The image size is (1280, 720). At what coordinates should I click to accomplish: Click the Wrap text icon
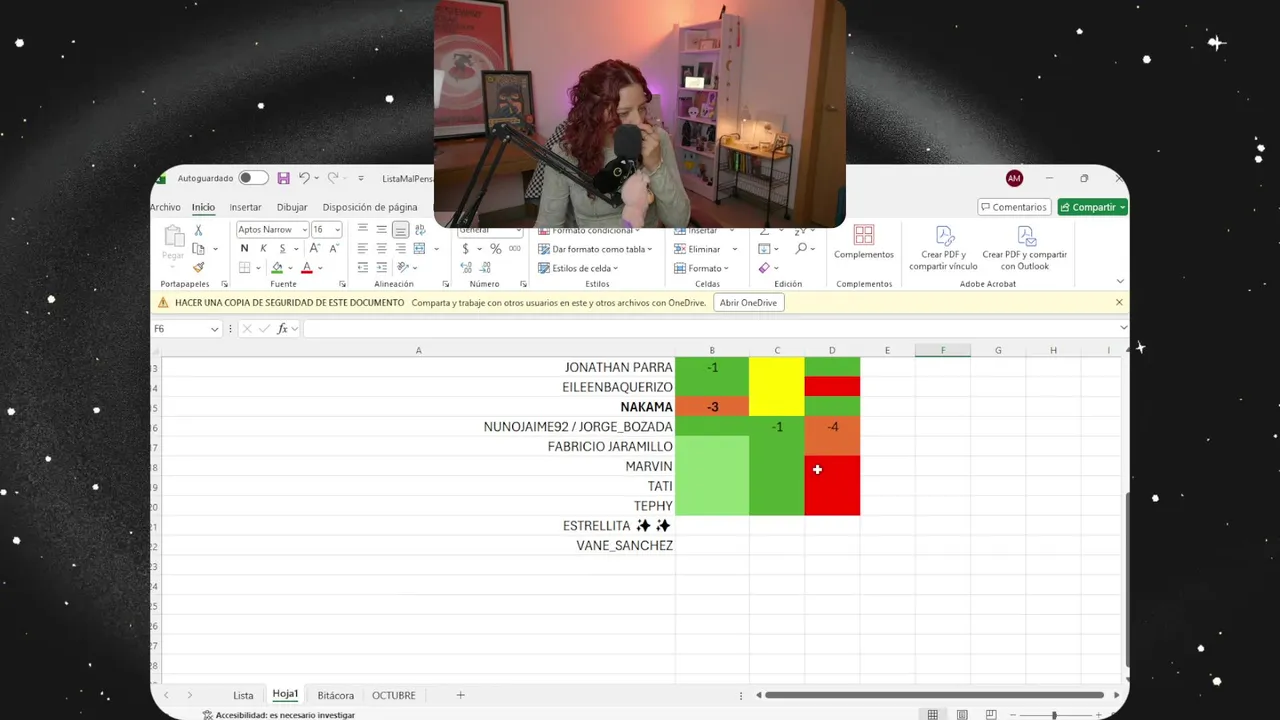tap(420, 230)
